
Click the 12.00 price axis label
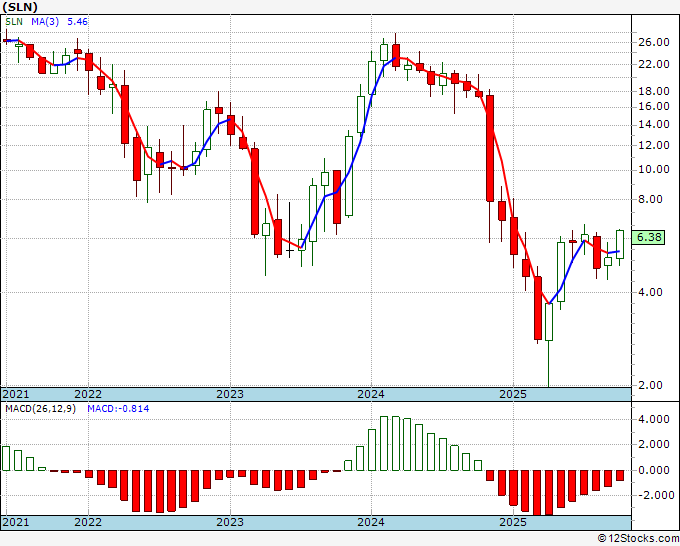click(654, 145)
